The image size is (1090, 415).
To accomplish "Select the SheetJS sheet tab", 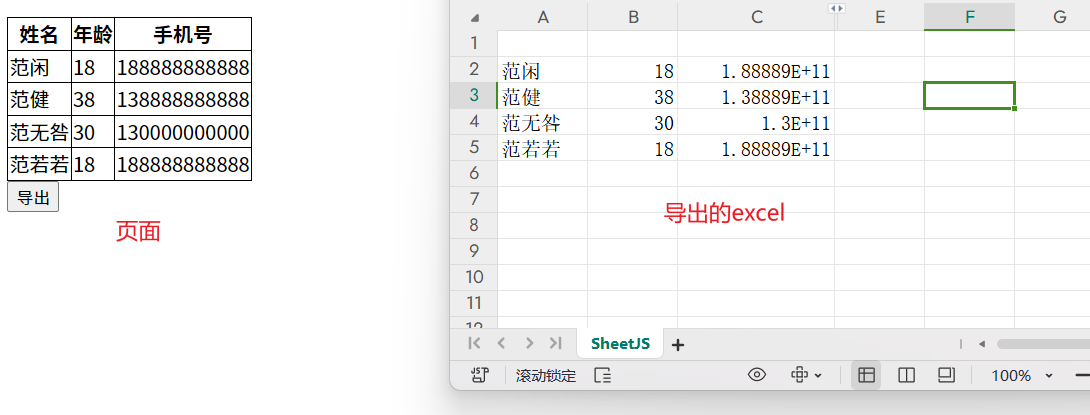I will [620, 344].
